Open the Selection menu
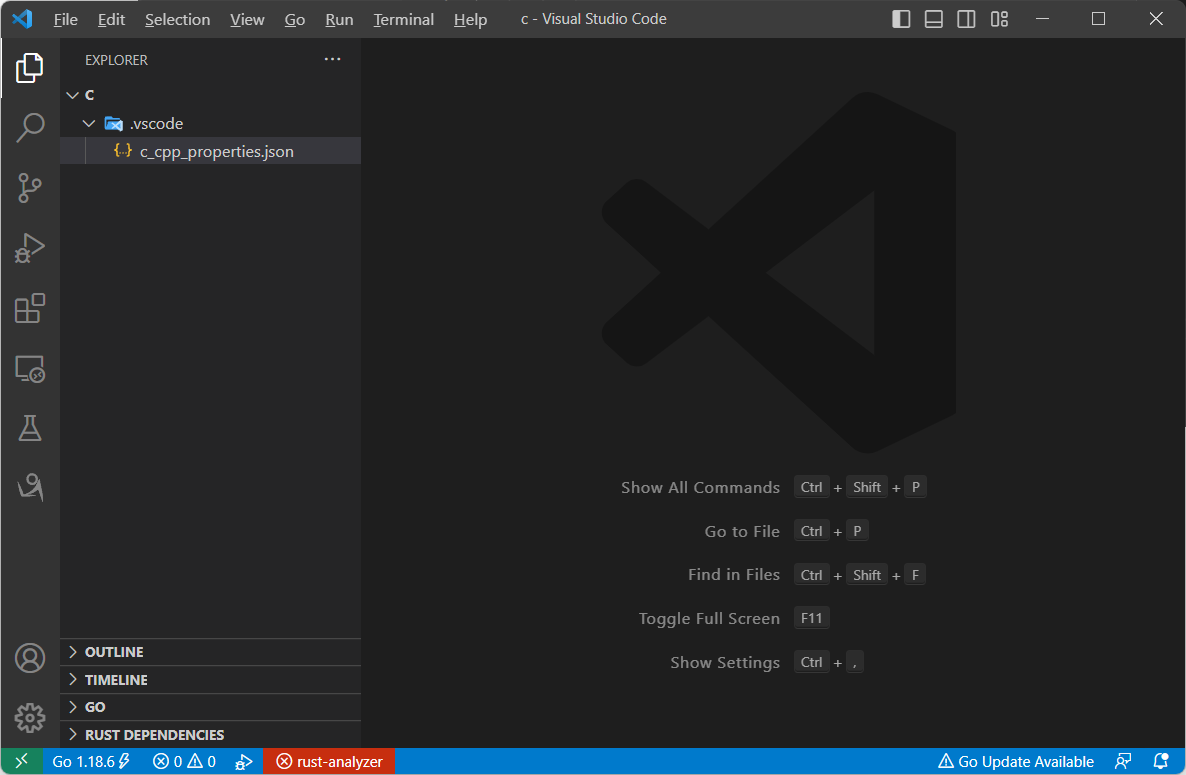The image size is (1186, 775). (178, 20)
